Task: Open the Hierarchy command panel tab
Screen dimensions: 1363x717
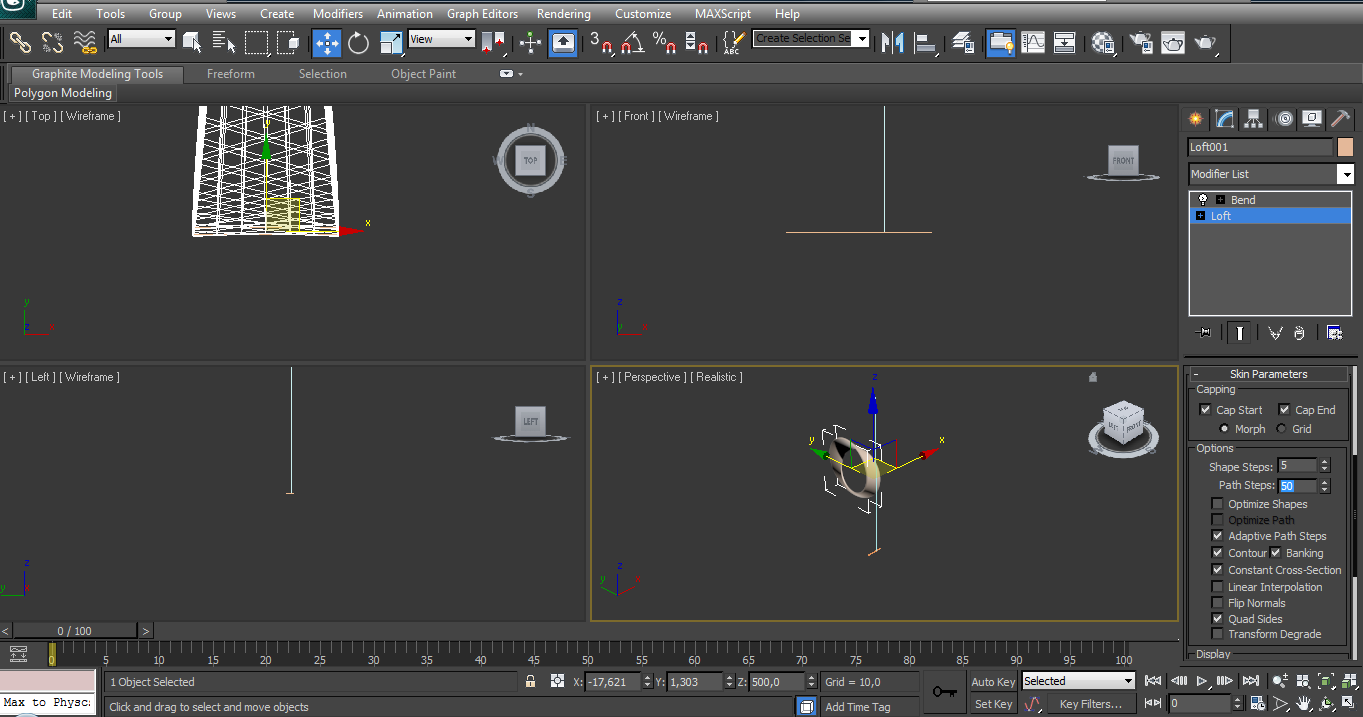Action: click(1254, 119)
